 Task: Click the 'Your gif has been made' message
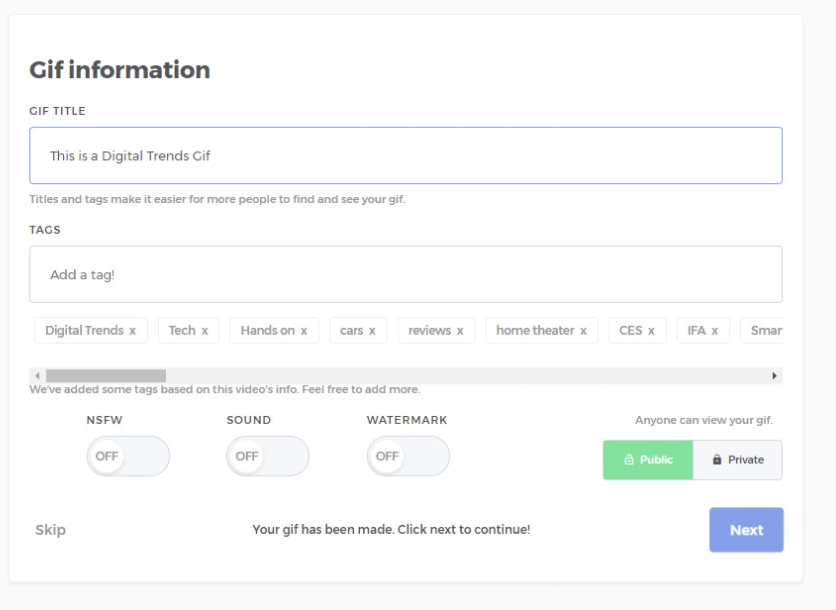click(x=391, y=529)
